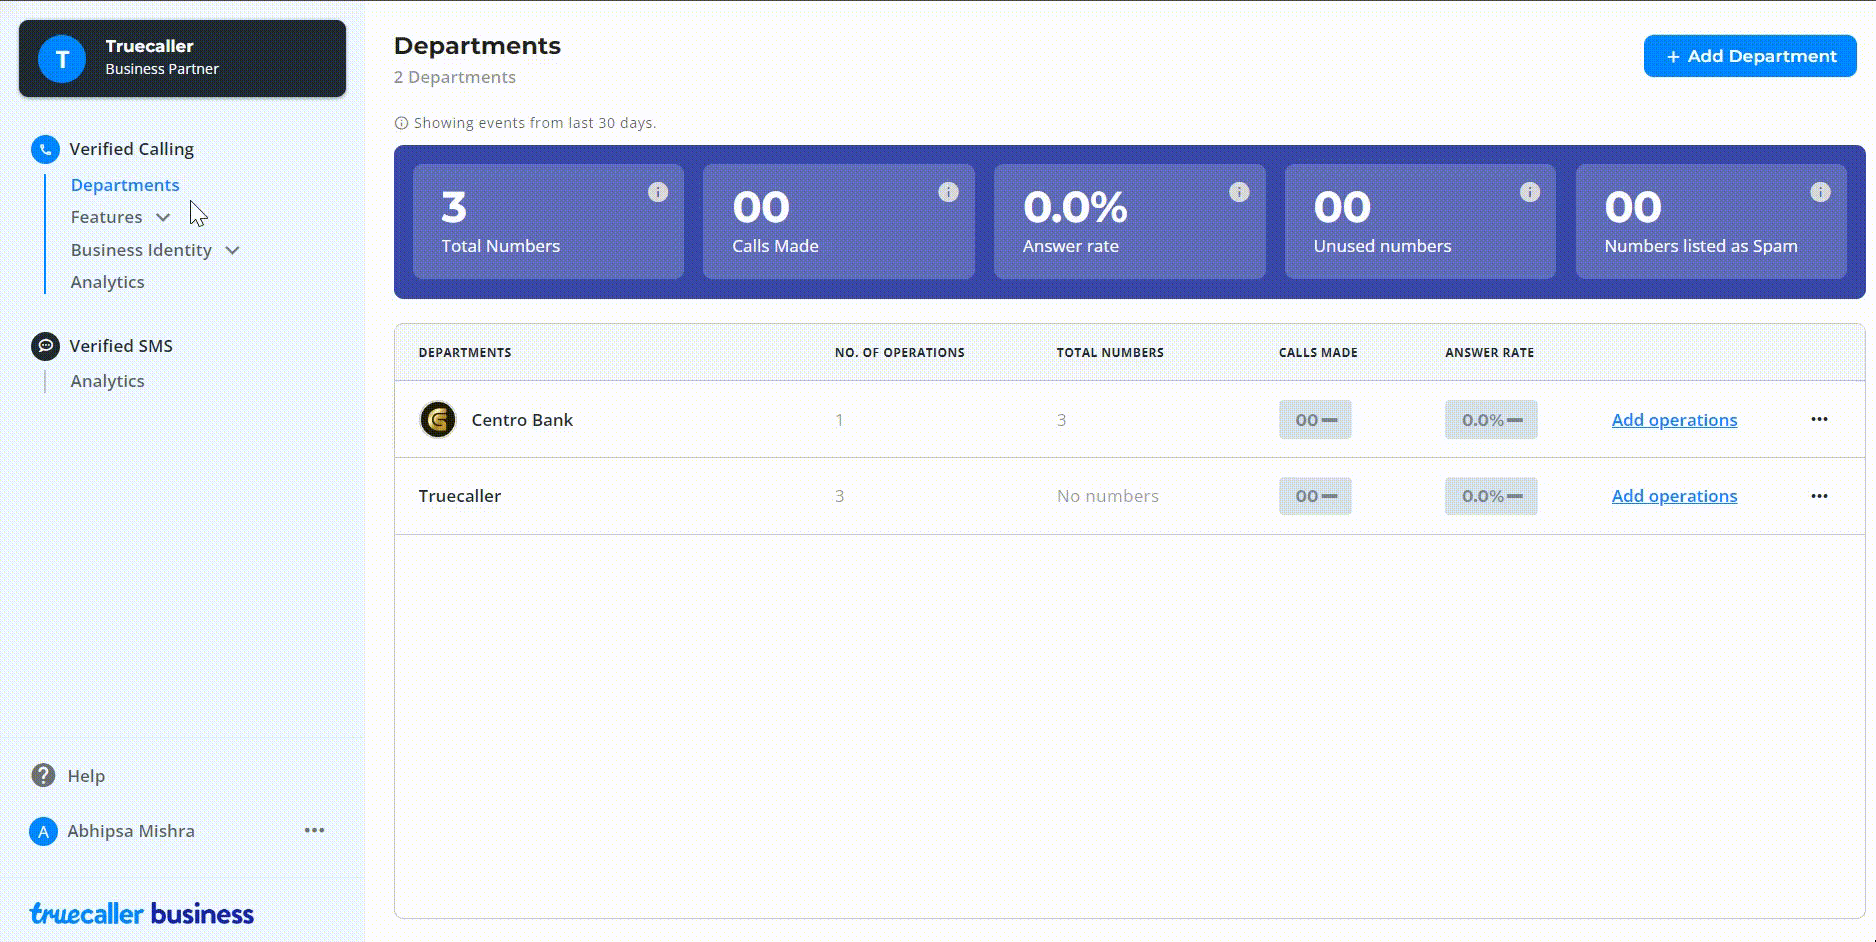Click info icon on Unused numbers card

coord(1529,192)
